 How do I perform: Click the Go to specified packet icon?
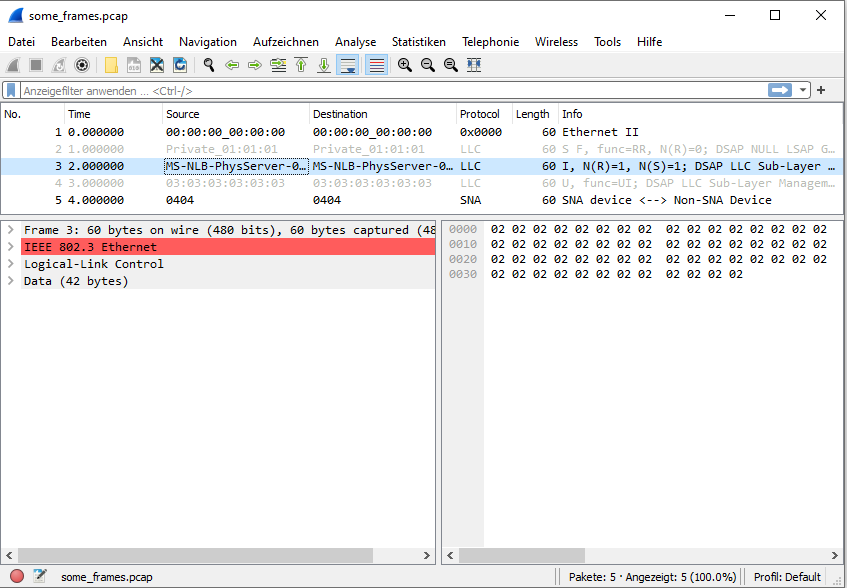tap(278, 65)
